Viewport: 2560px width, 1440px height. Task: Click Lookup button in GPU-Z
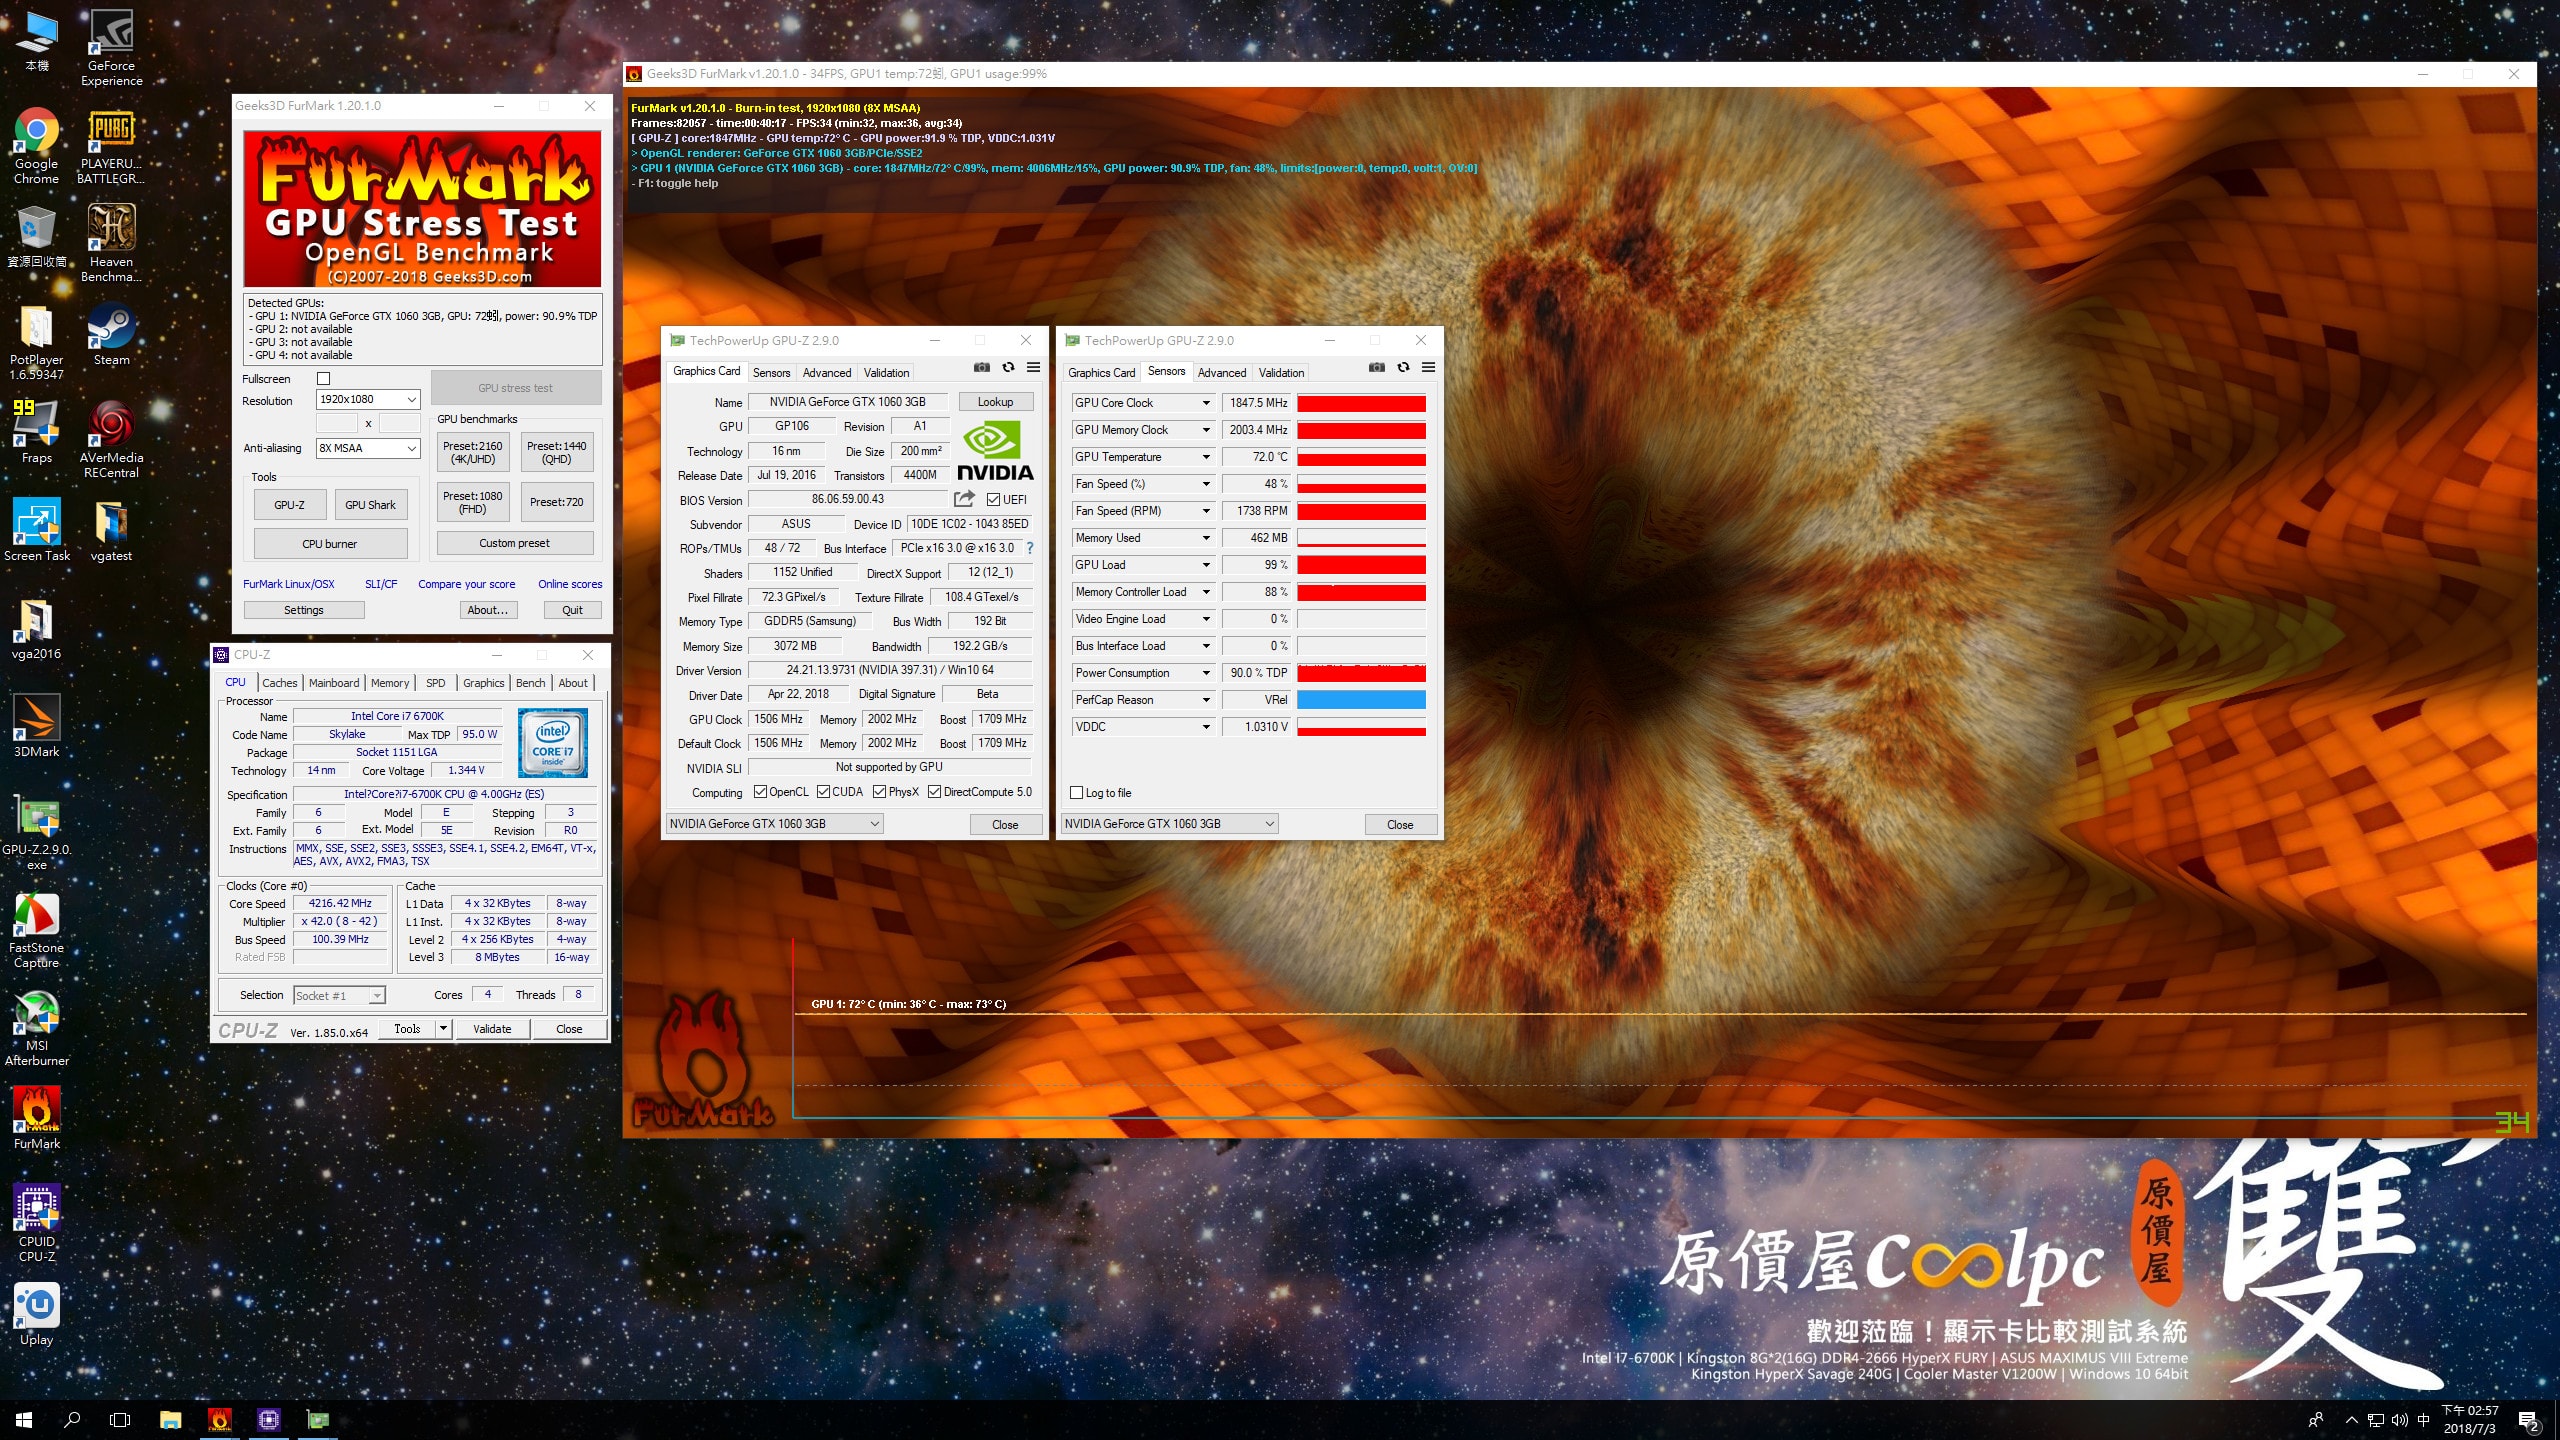coord(995,402)
